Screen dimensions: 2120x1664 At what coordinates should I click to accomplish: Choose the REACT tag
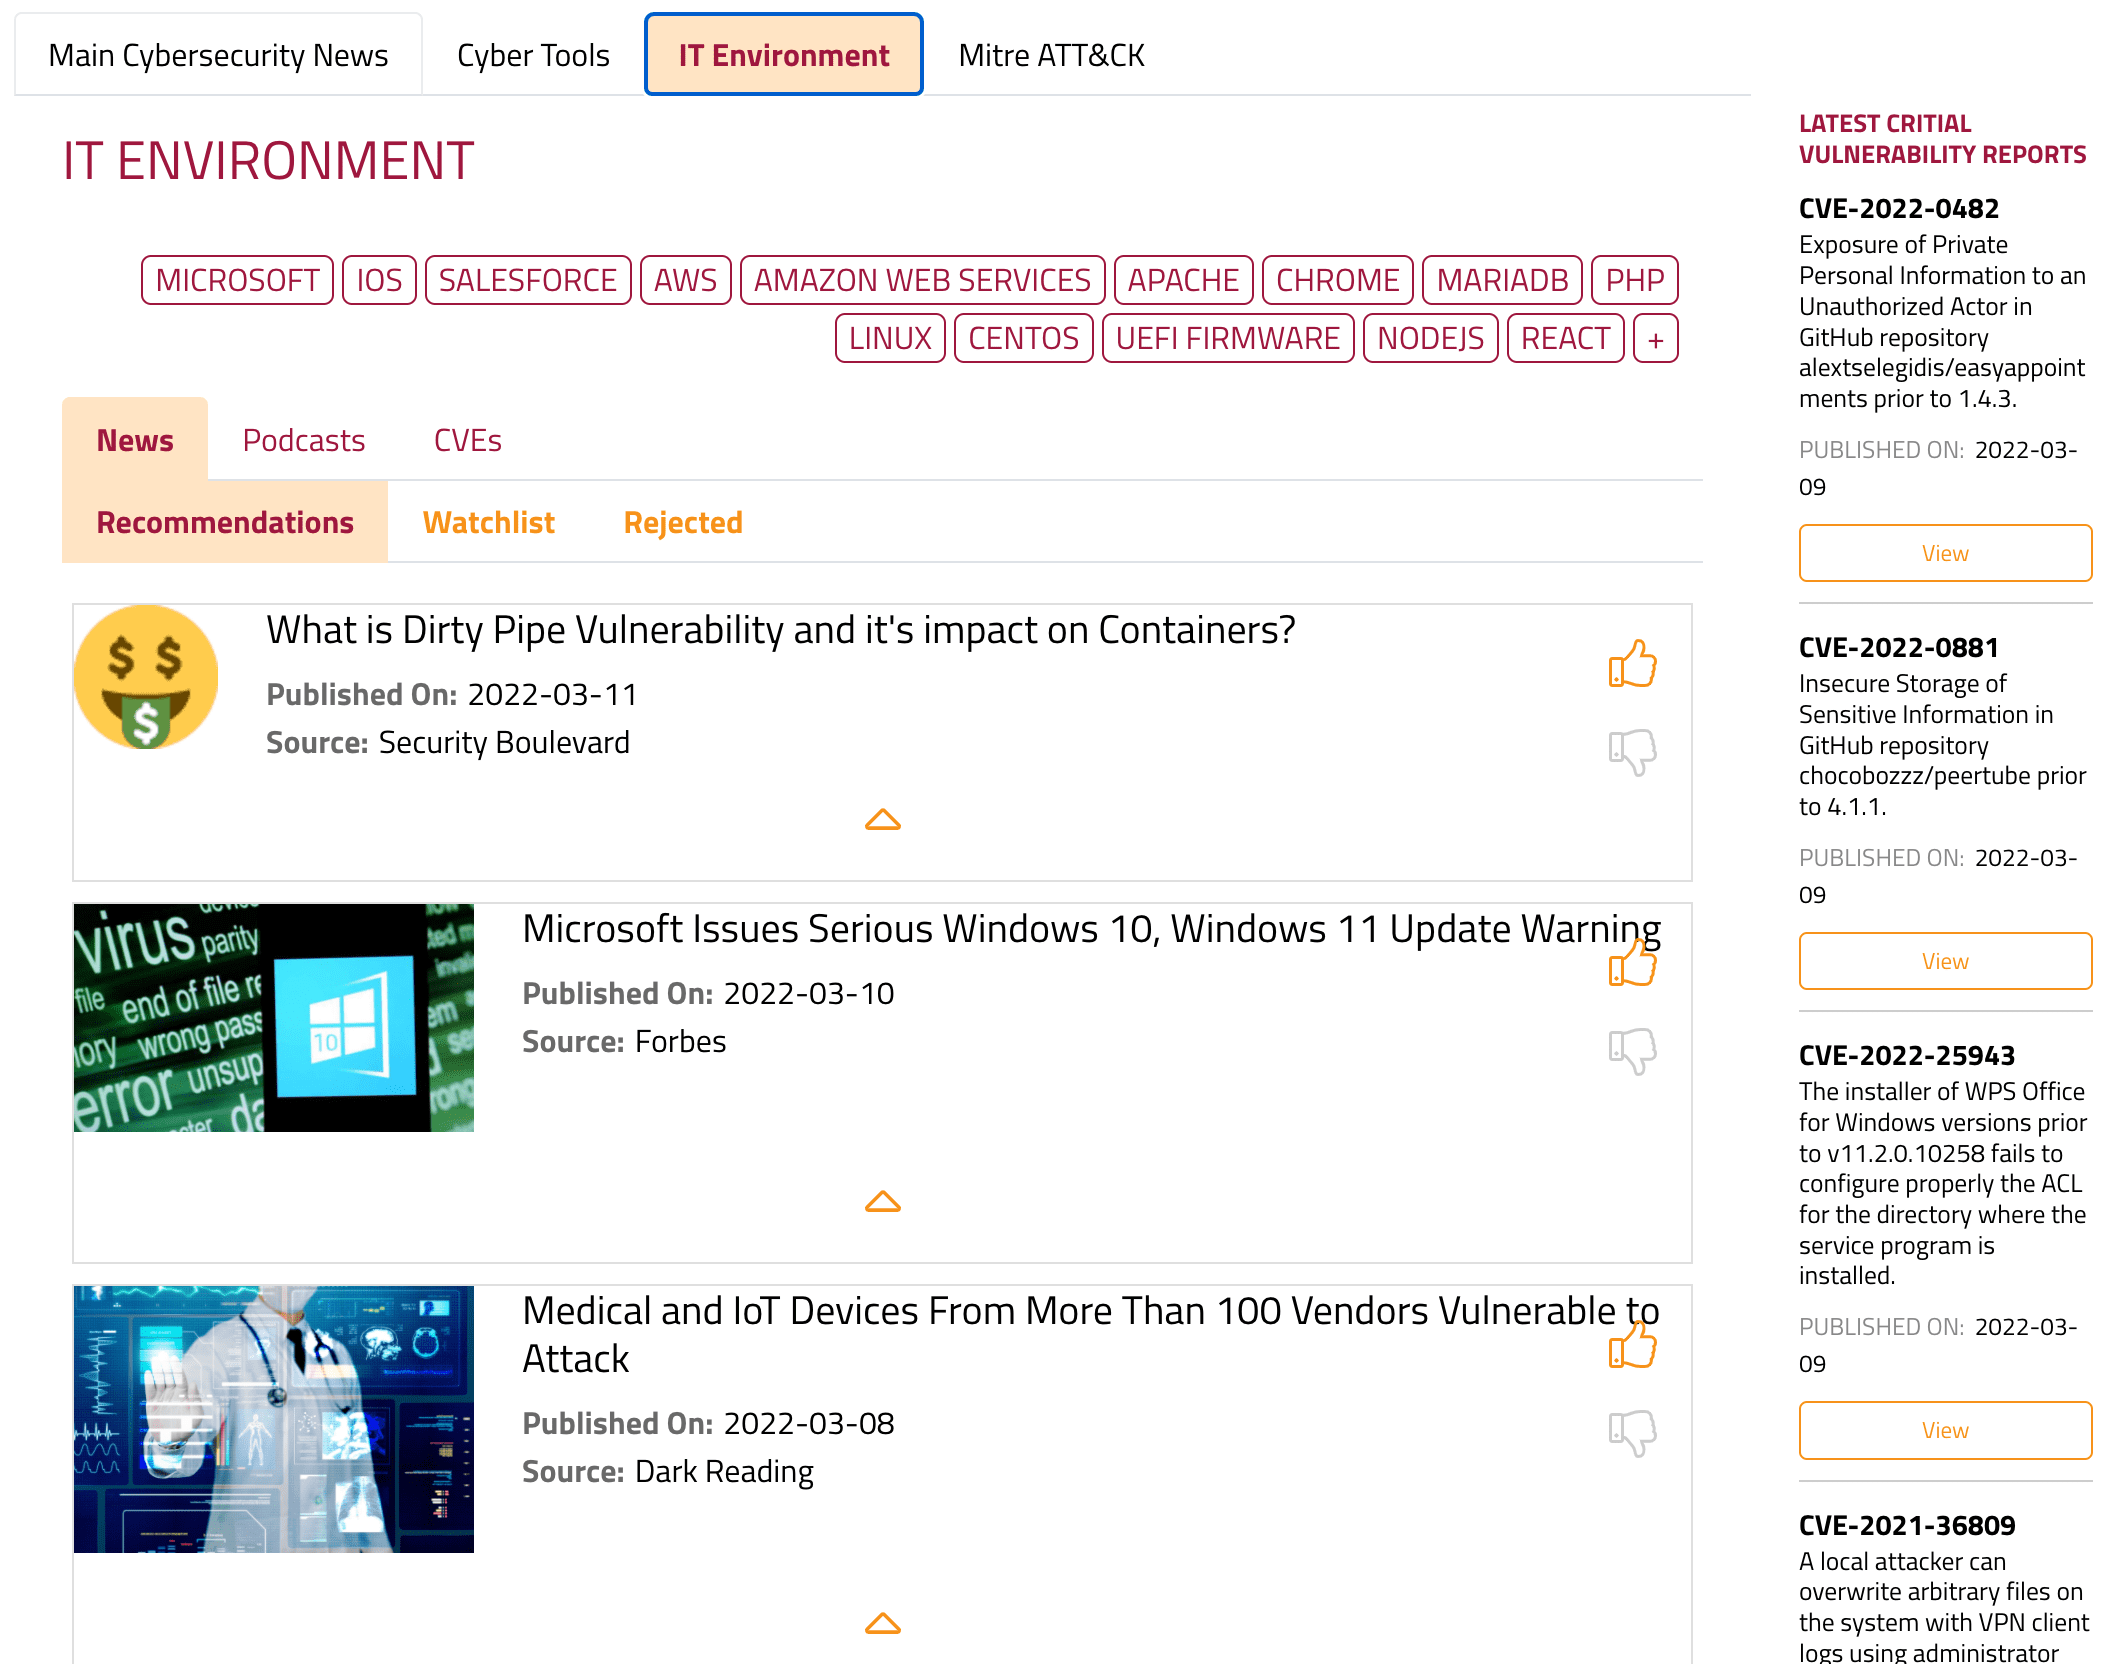1565,338
